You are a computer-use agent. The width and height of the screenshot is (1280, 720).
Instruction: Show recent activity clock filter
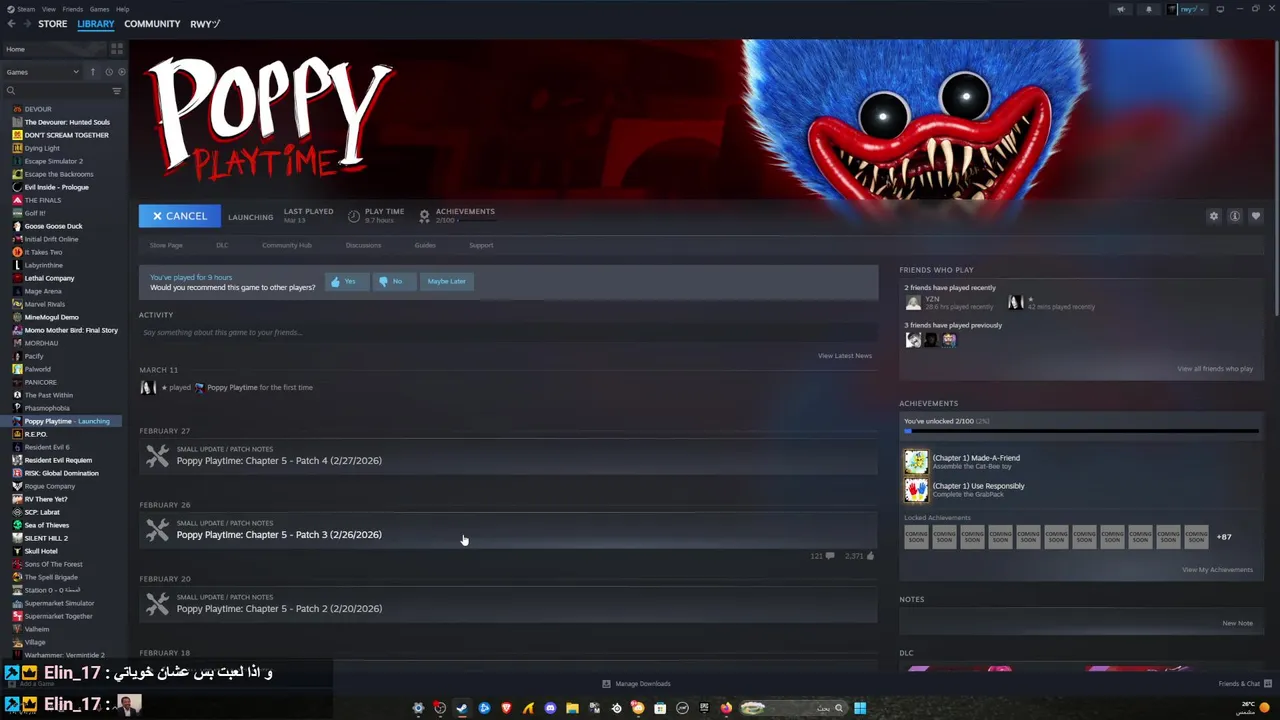pyautogui.click(x=109, y=72)
